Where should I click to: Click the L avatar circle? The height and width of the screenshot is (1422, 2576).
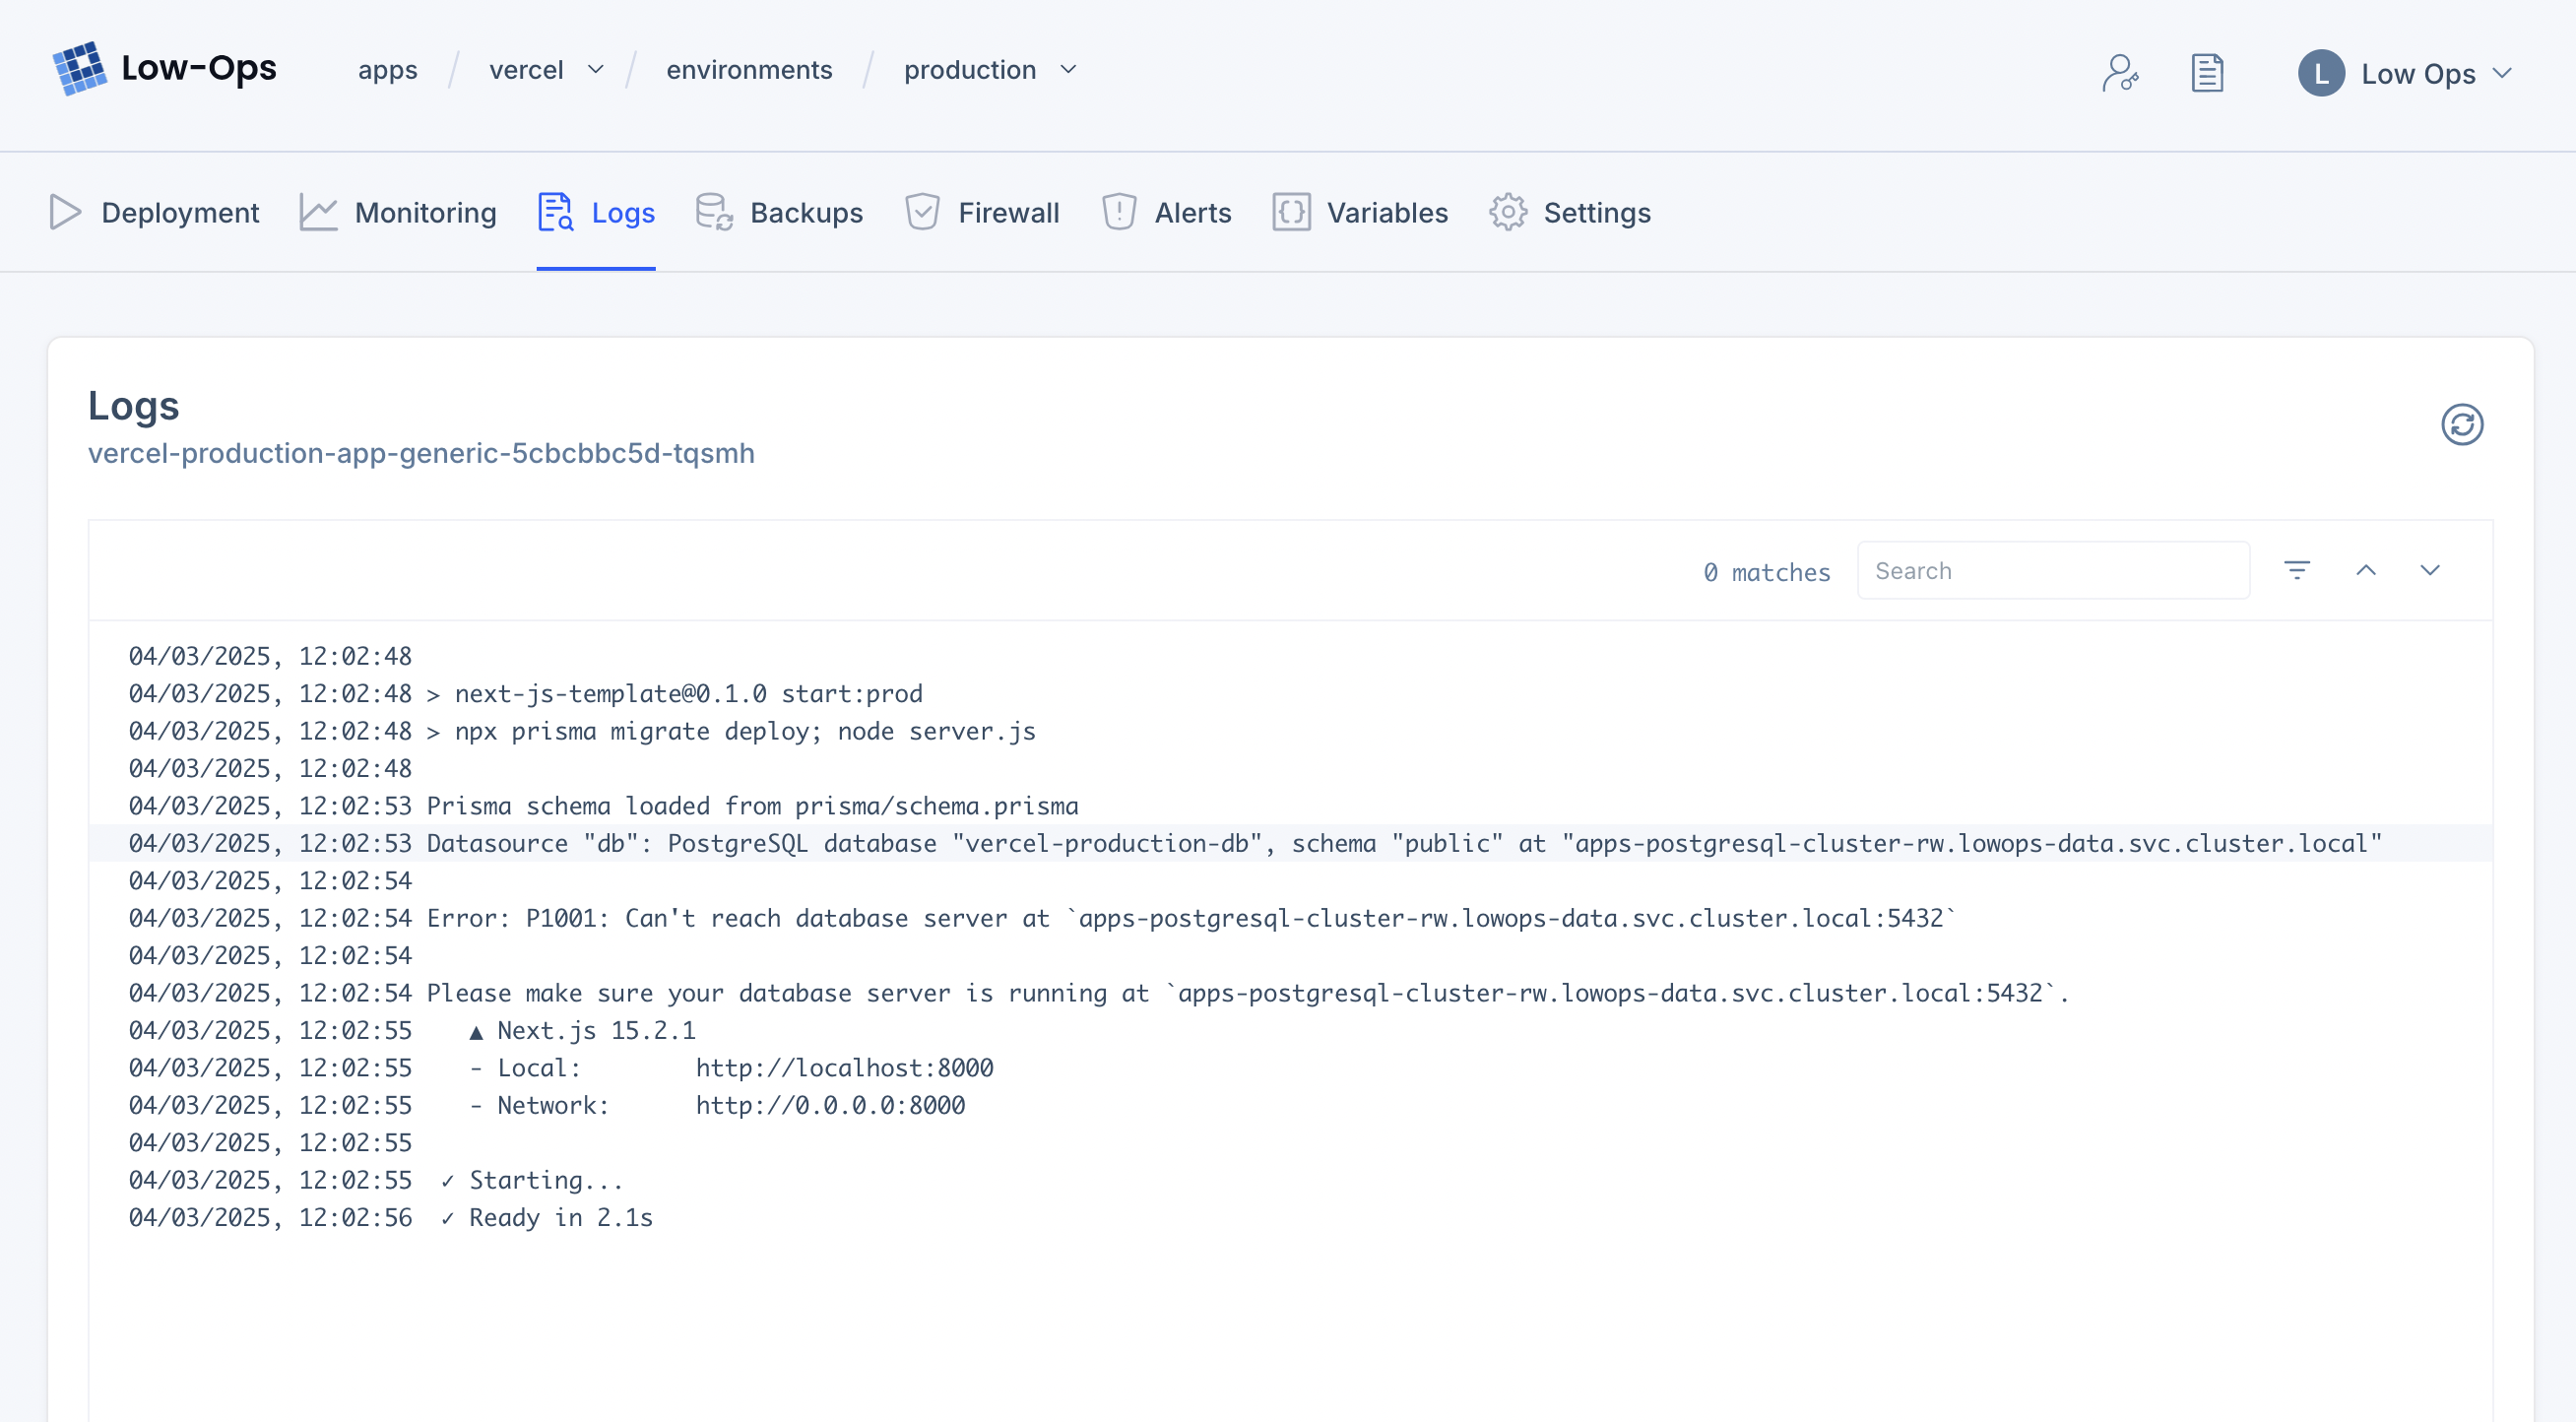2321,73
